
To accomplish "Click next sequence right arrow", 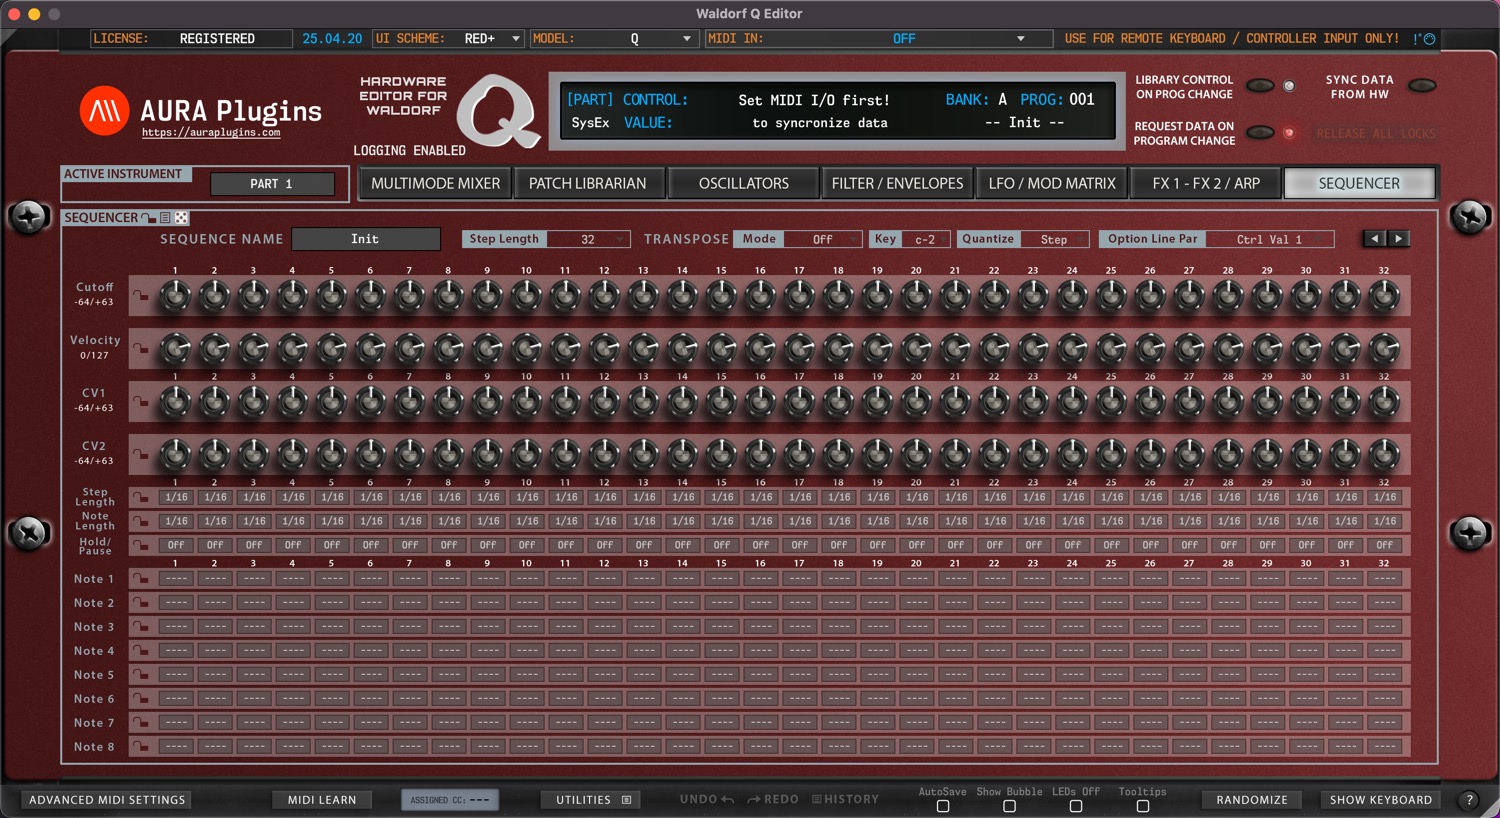I will [x=1398, y=239].
